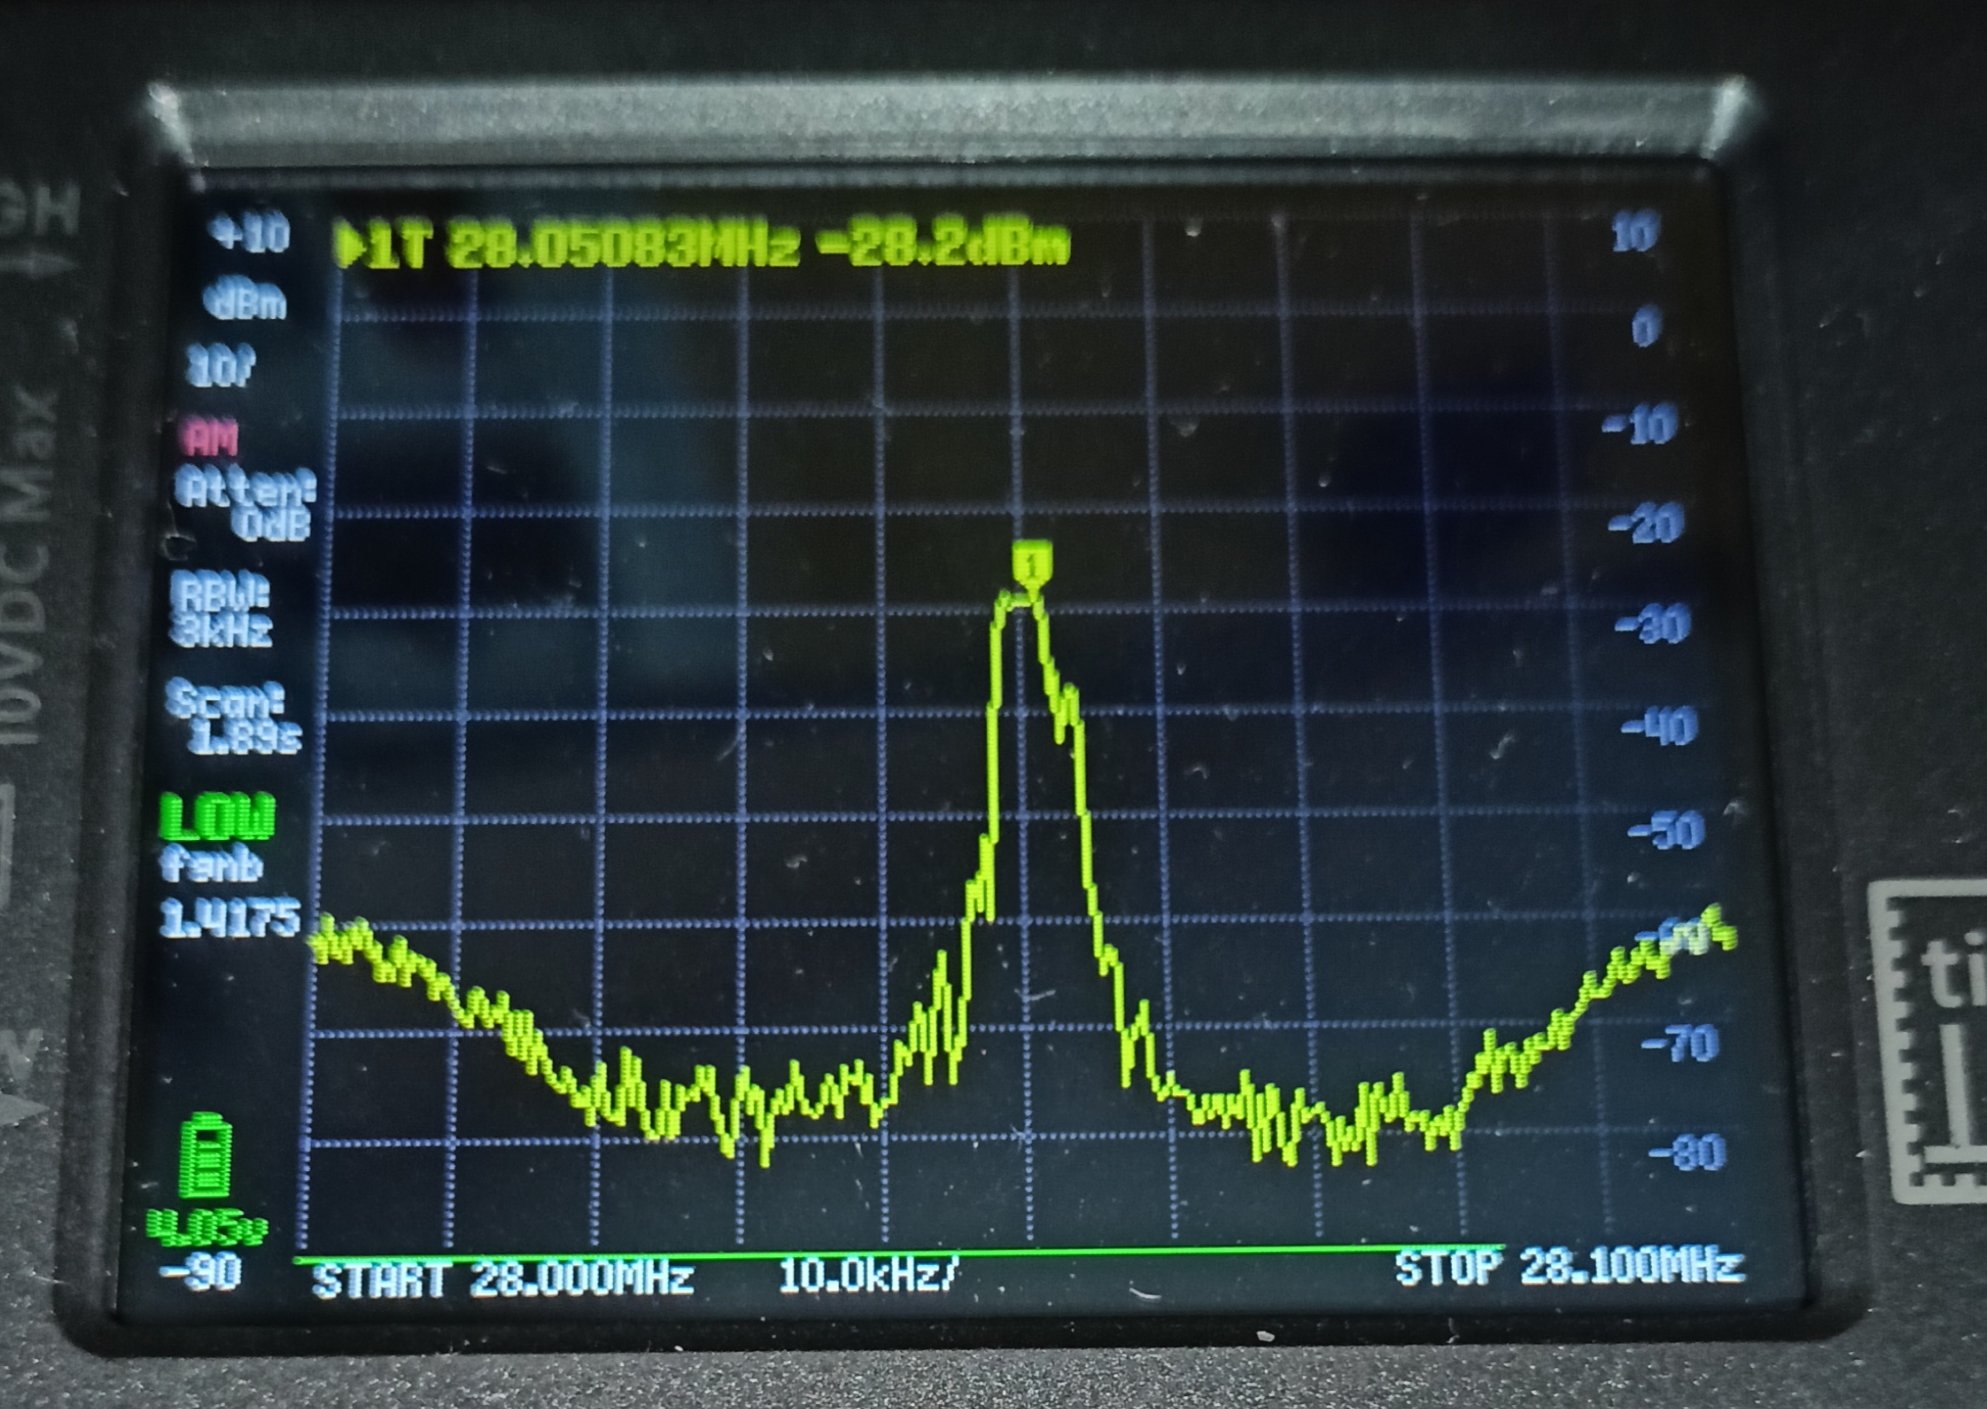Tap the +10 reference level label
This screenshot has width=1987, height=1409.
pos(250,234)
